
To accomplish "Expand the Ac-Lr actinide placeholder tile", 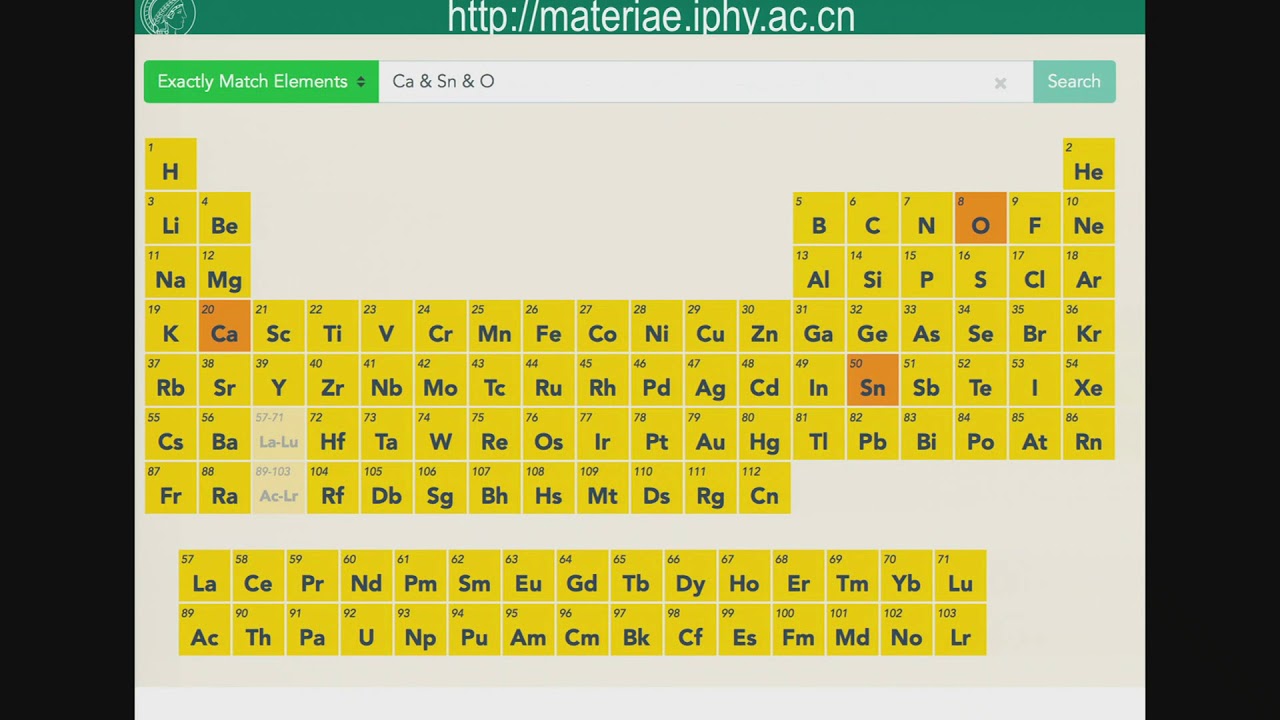I will (x=279, y=488).
